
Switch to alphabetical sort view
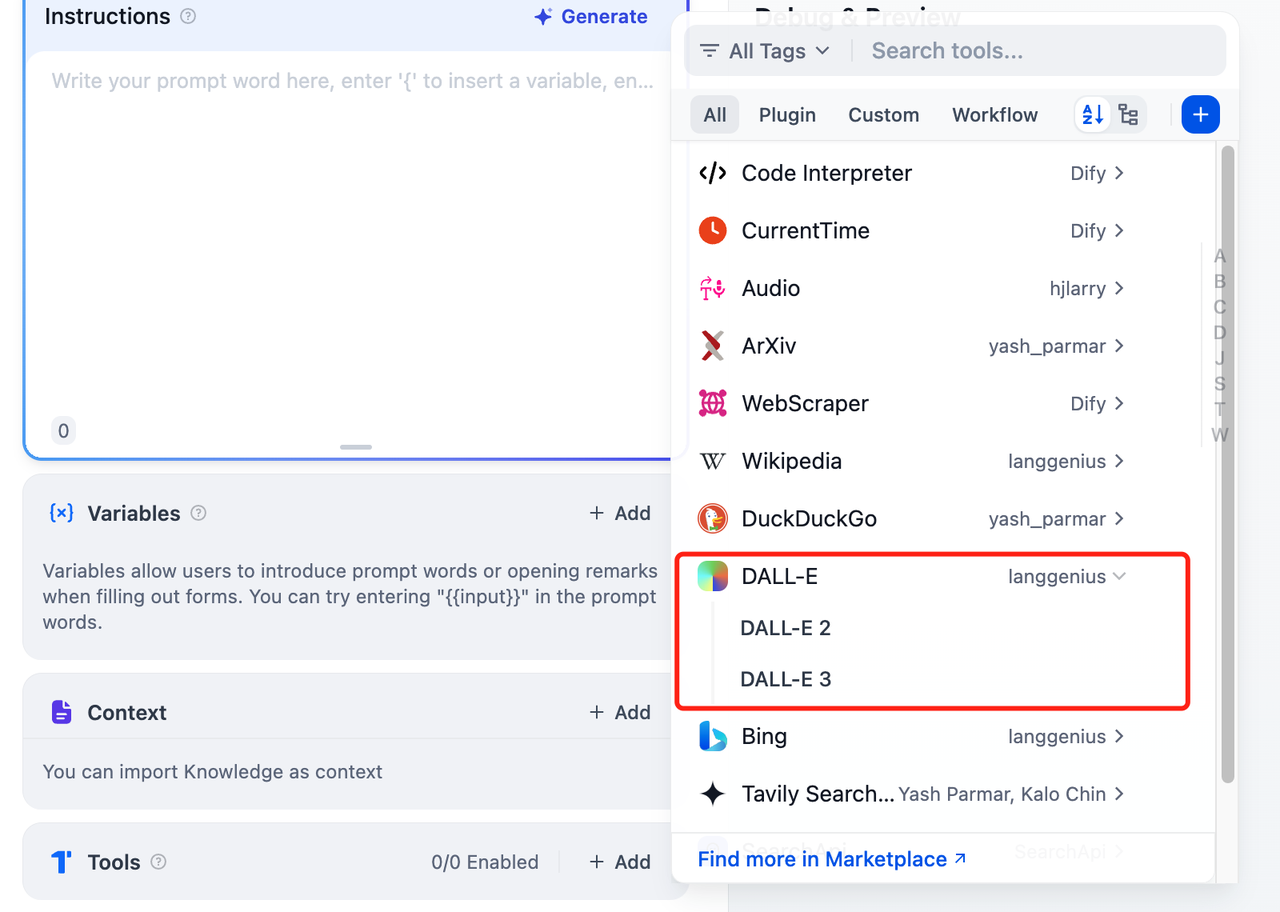pyautogui.click(x=1093, y=115)
